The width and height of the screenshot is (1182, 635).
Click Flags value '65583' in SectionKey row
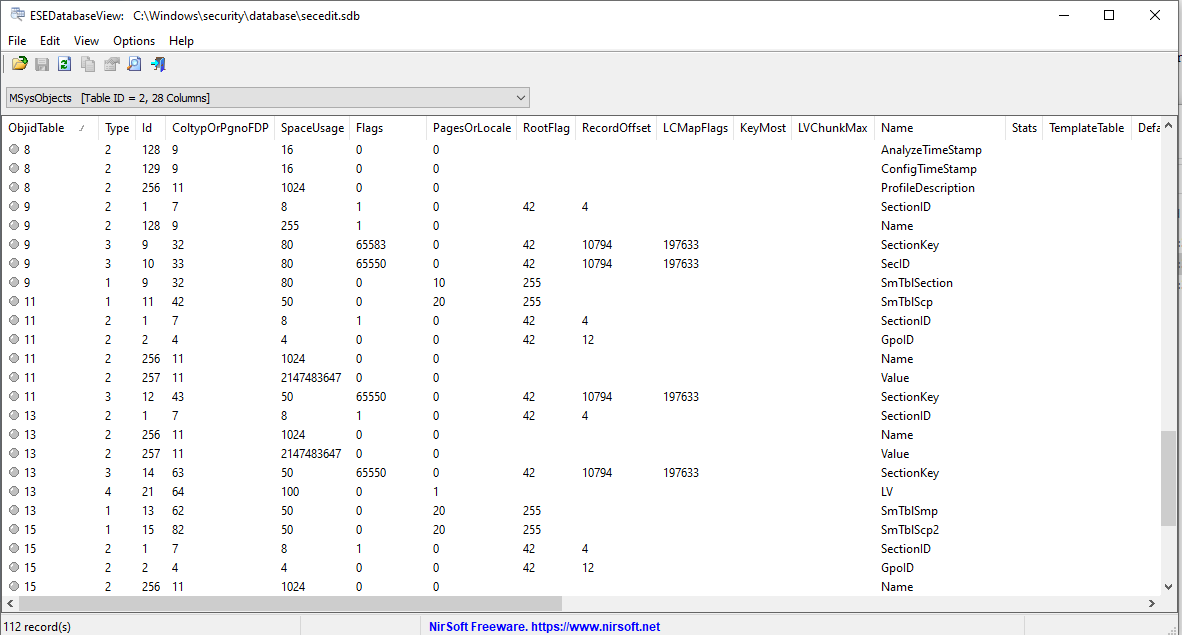(371, 245)
